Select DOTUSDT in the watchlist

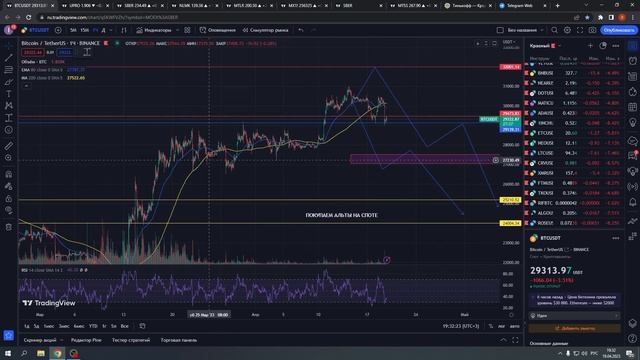coord(574,93)
